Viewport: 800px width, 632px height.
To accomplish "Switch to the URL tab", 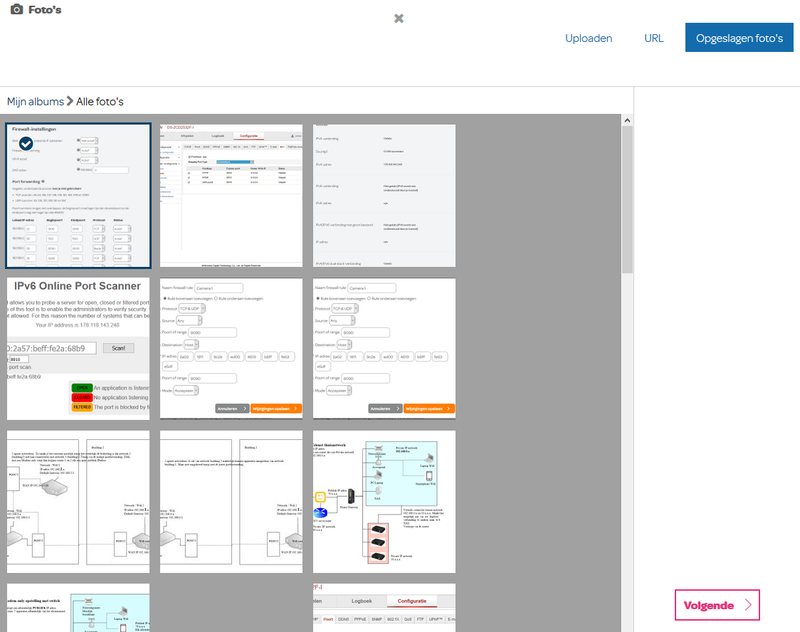I will [x=654, y=38].
